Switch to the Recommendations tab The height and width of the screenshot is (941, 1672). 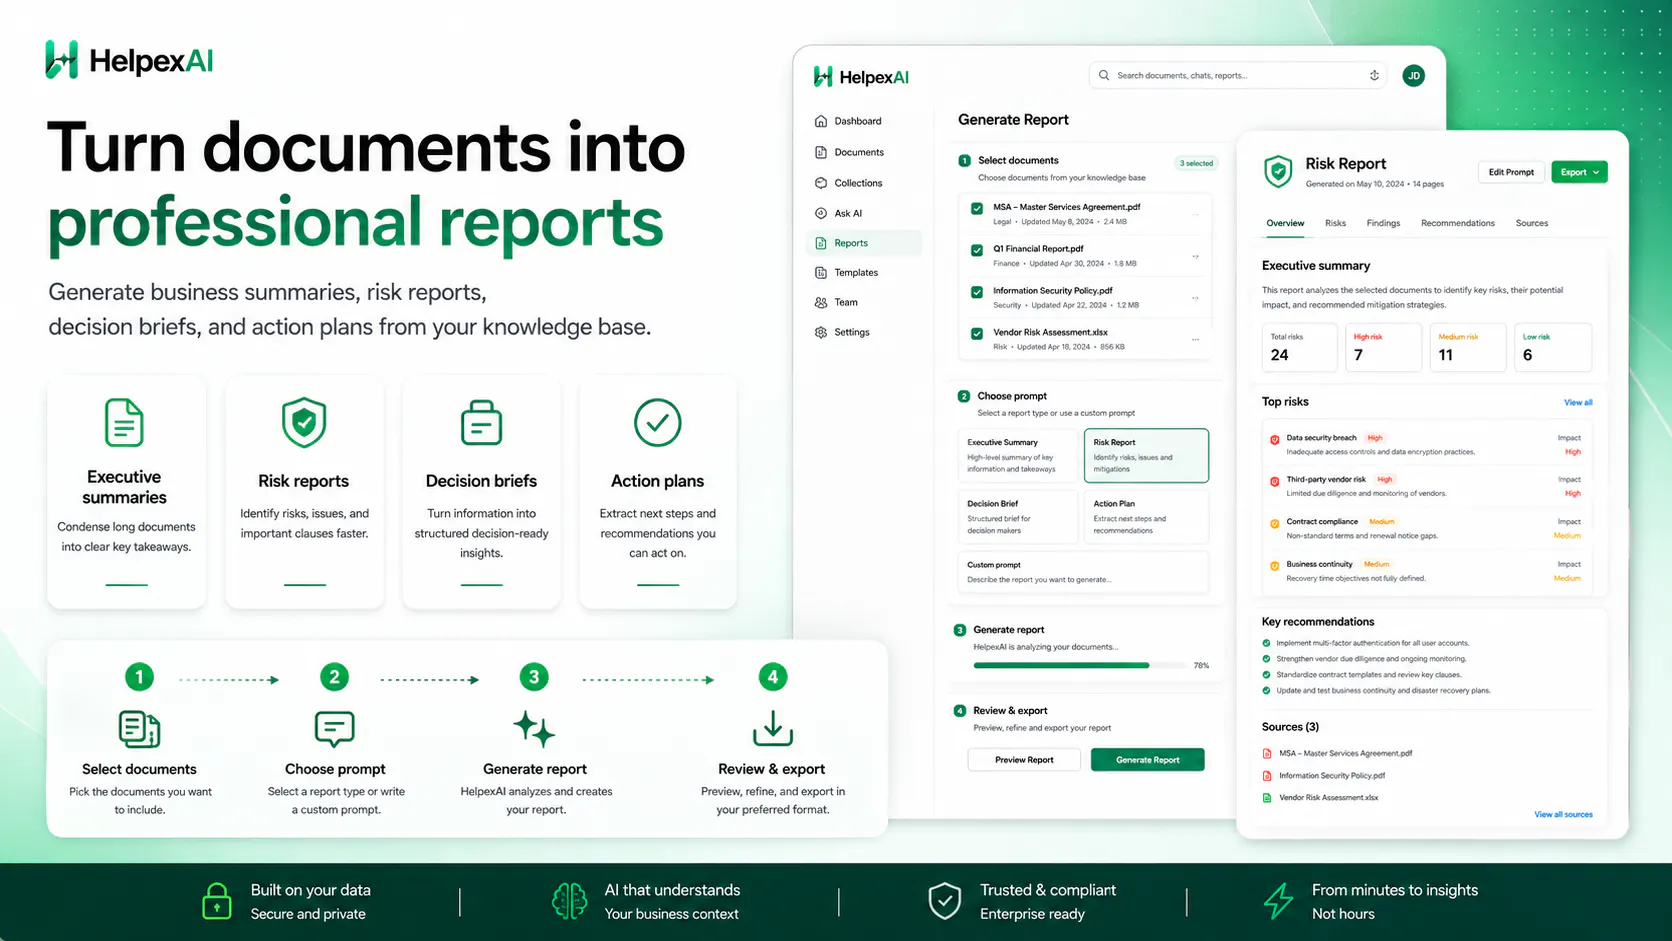point(1457,223)
